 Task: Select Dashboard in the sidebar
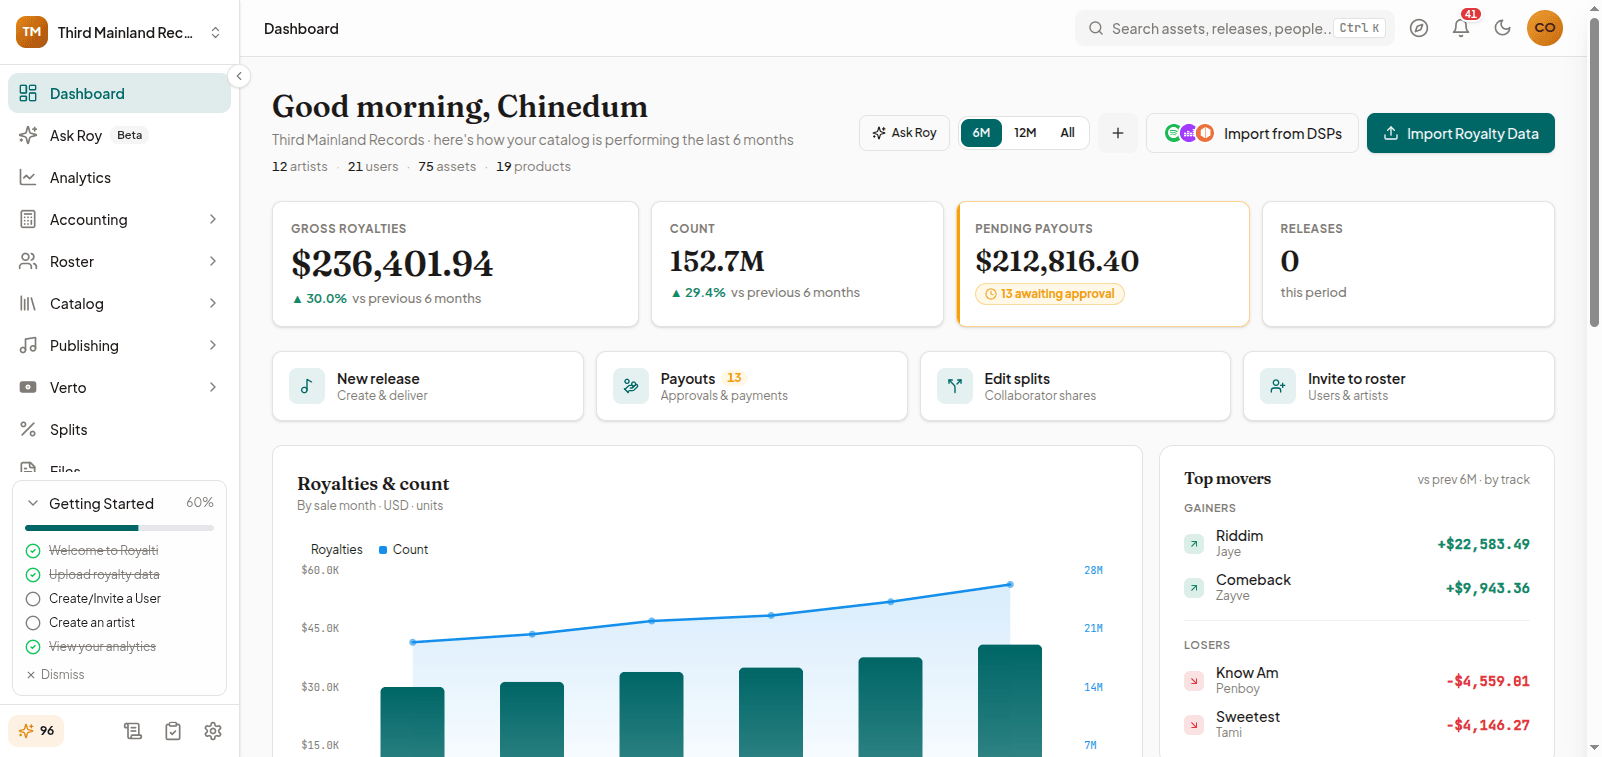(x=119, y=93)
